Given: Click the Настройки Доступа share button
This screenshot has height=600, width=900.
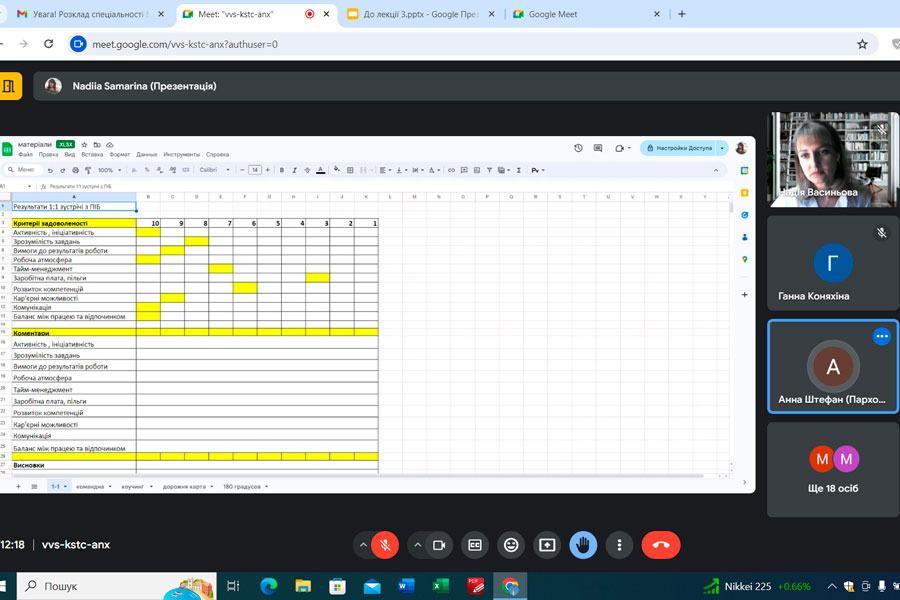Looking at the screenshot, I should click(680, 148).
